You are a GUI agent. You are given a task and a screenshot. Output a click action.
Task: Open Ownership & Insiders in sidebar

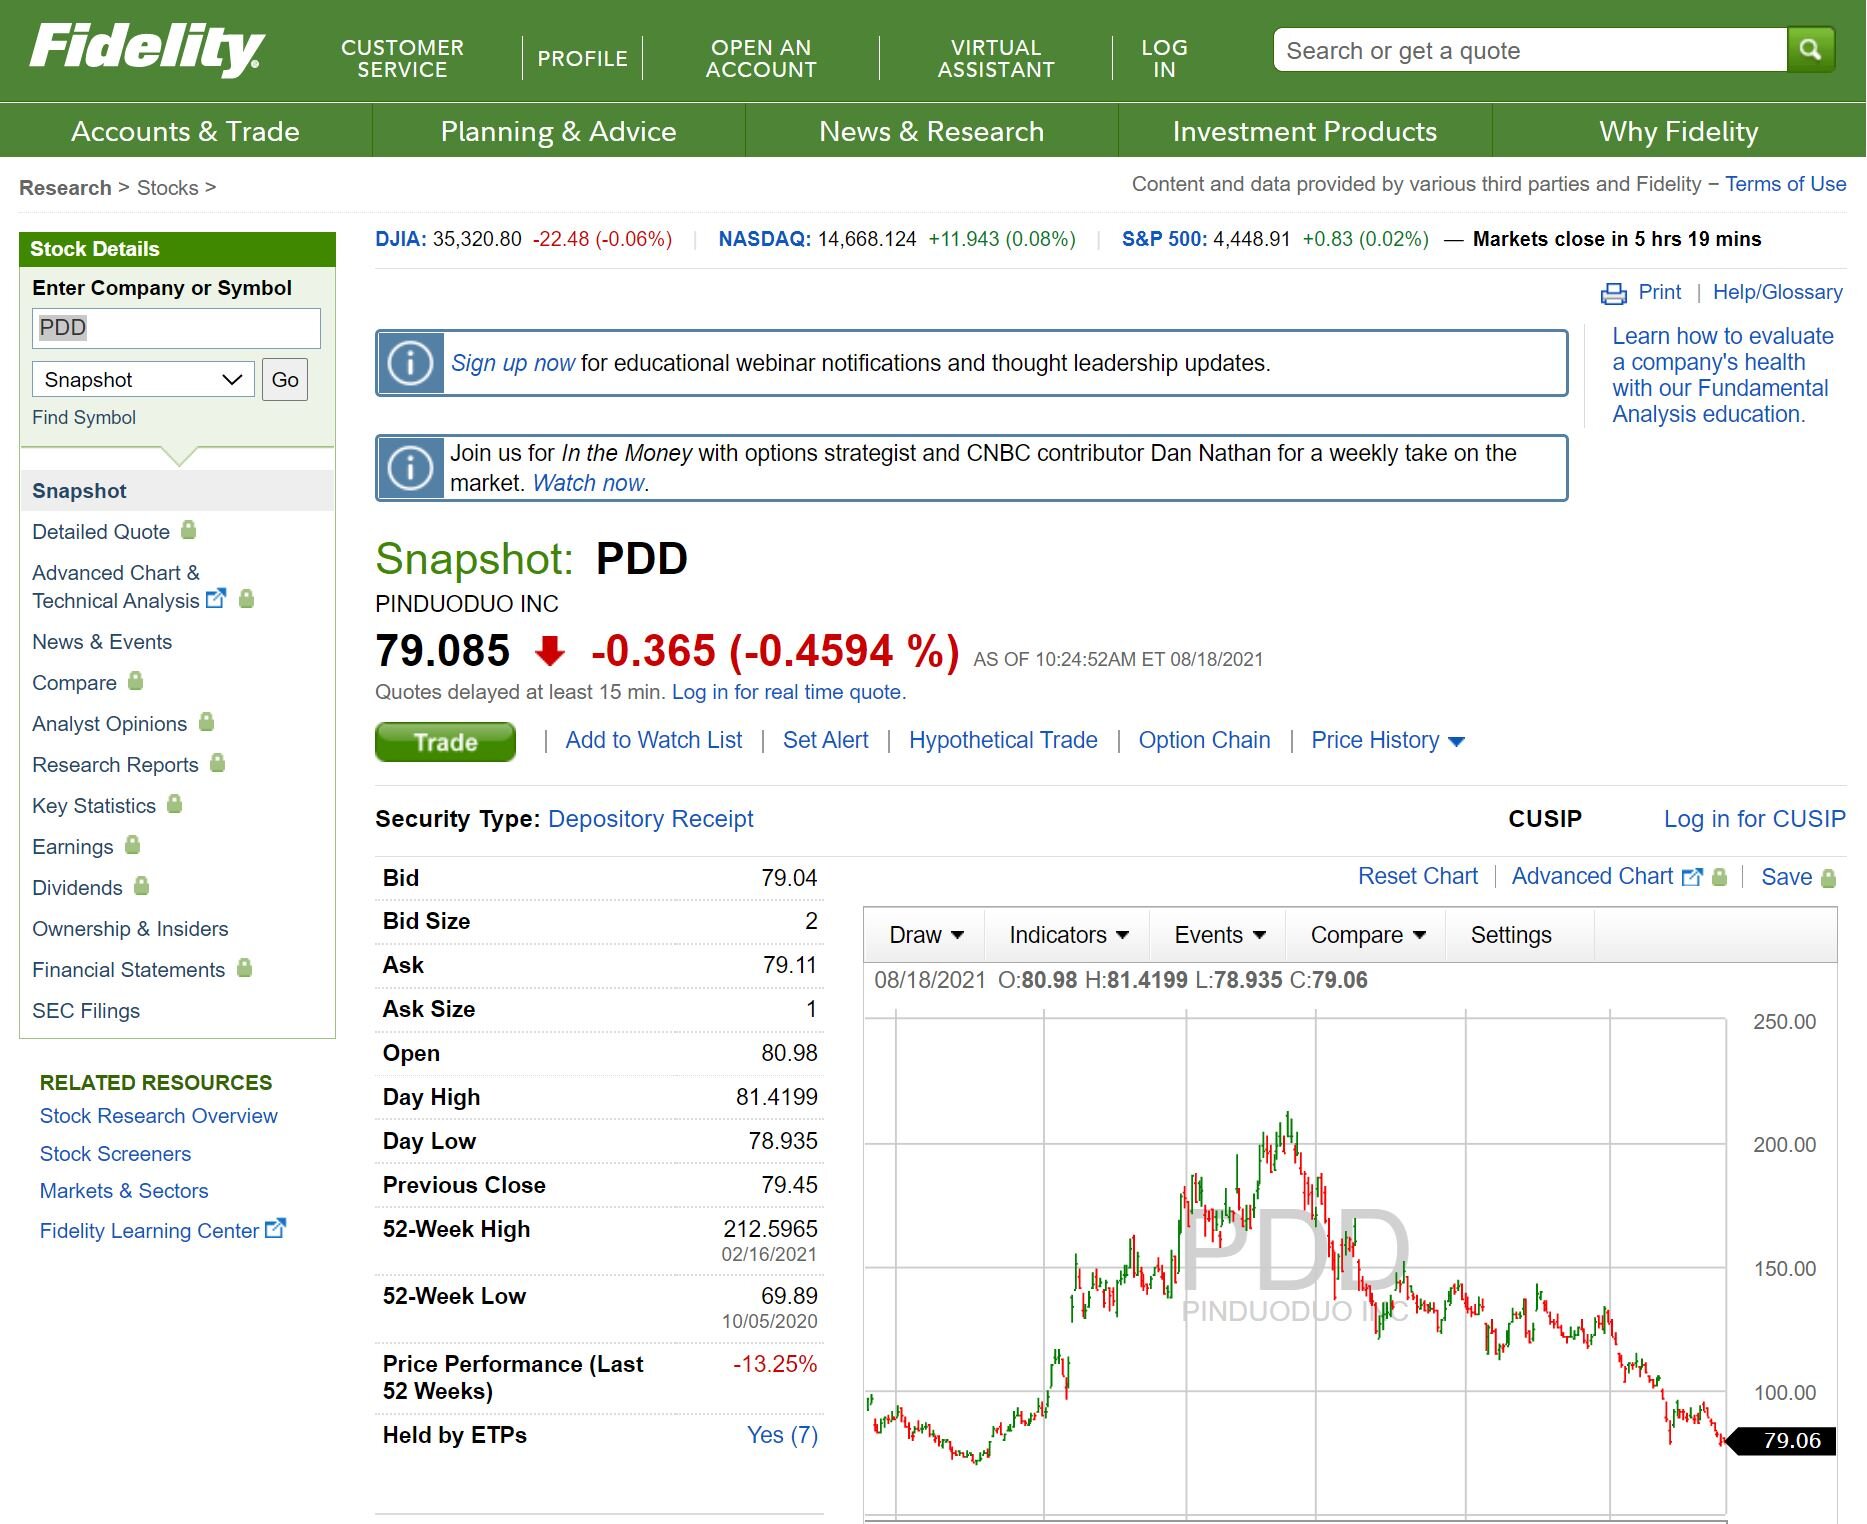130,929
